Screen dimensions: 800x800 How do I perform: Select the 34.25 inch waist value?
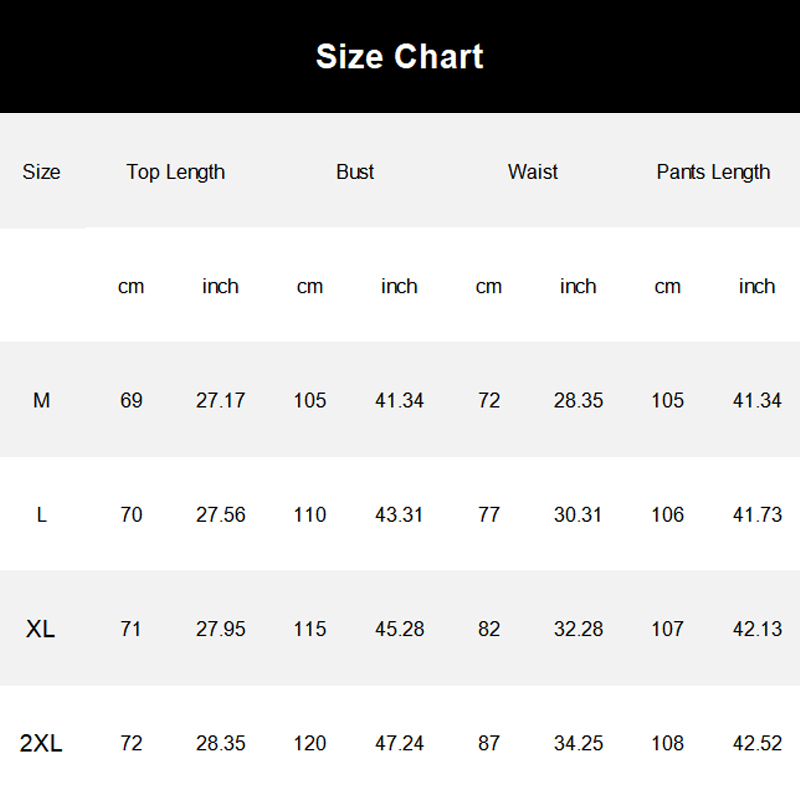click(578, 743)
